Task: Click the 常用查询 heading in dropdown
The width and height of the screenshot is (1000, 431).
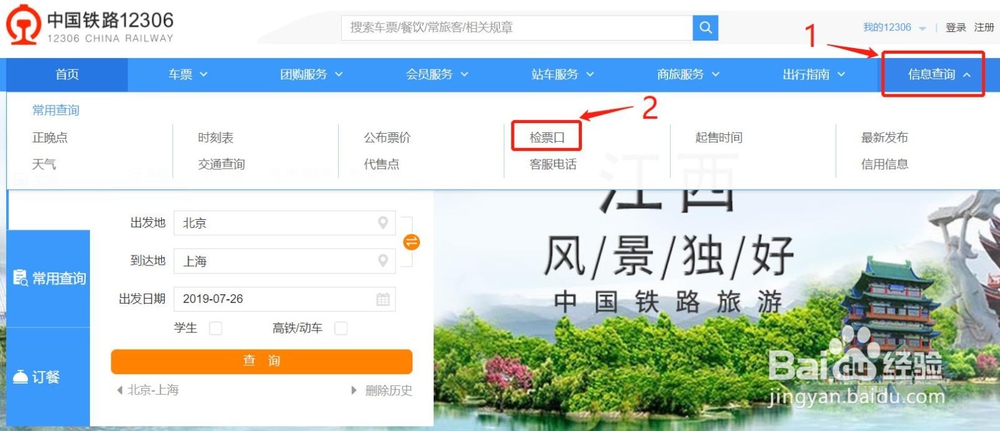Action: tap(55, 110)
